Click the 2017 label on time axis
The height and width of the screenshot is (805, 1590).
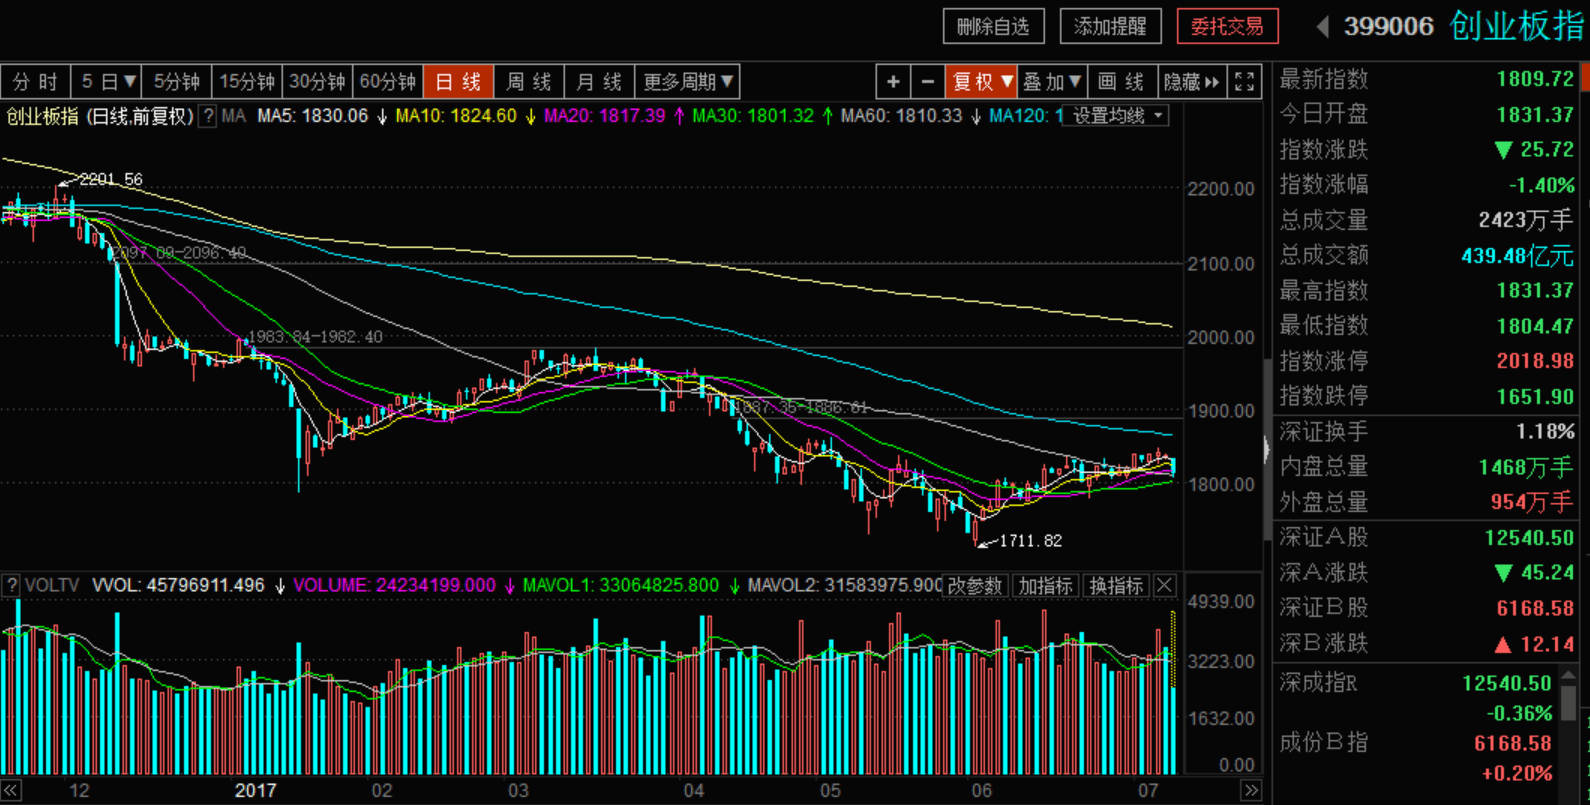(x=255, y=791)
